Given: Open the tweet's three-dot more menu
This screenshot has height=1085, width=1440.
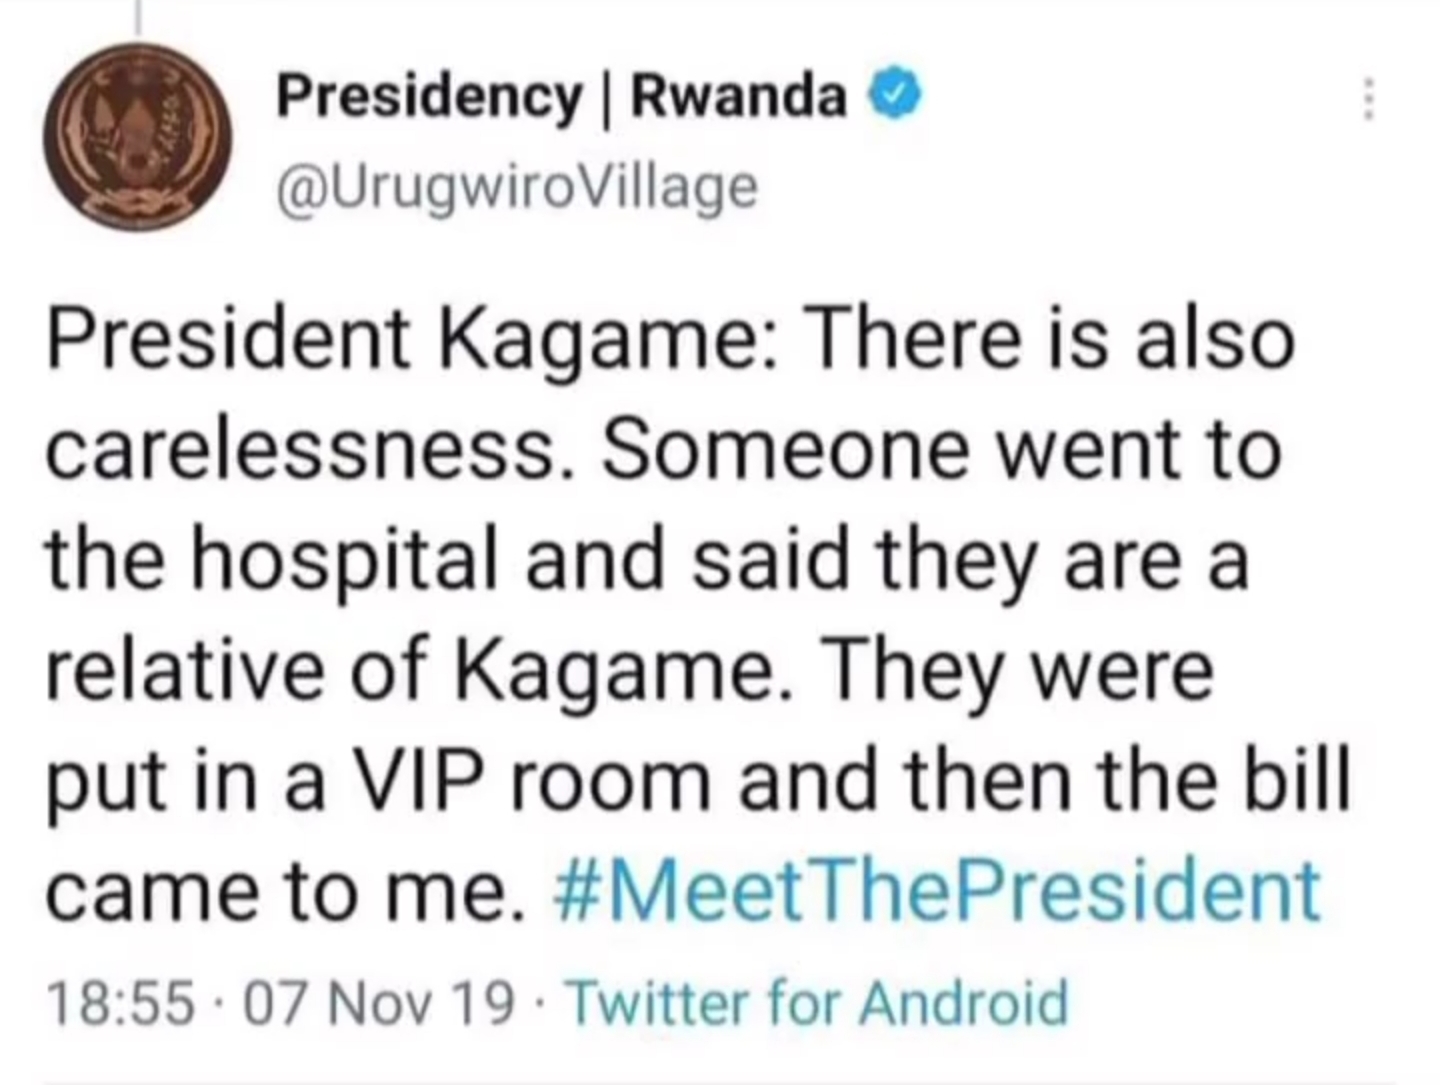Looking at the screenshot, I should pos(1370,101).
